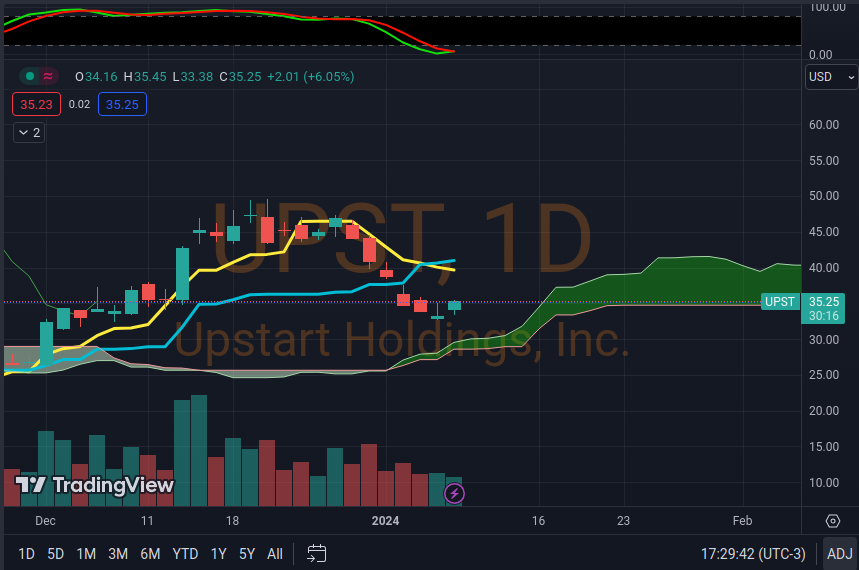Select the 1M time range
The image size is (859, 570).
pos(86,554)
